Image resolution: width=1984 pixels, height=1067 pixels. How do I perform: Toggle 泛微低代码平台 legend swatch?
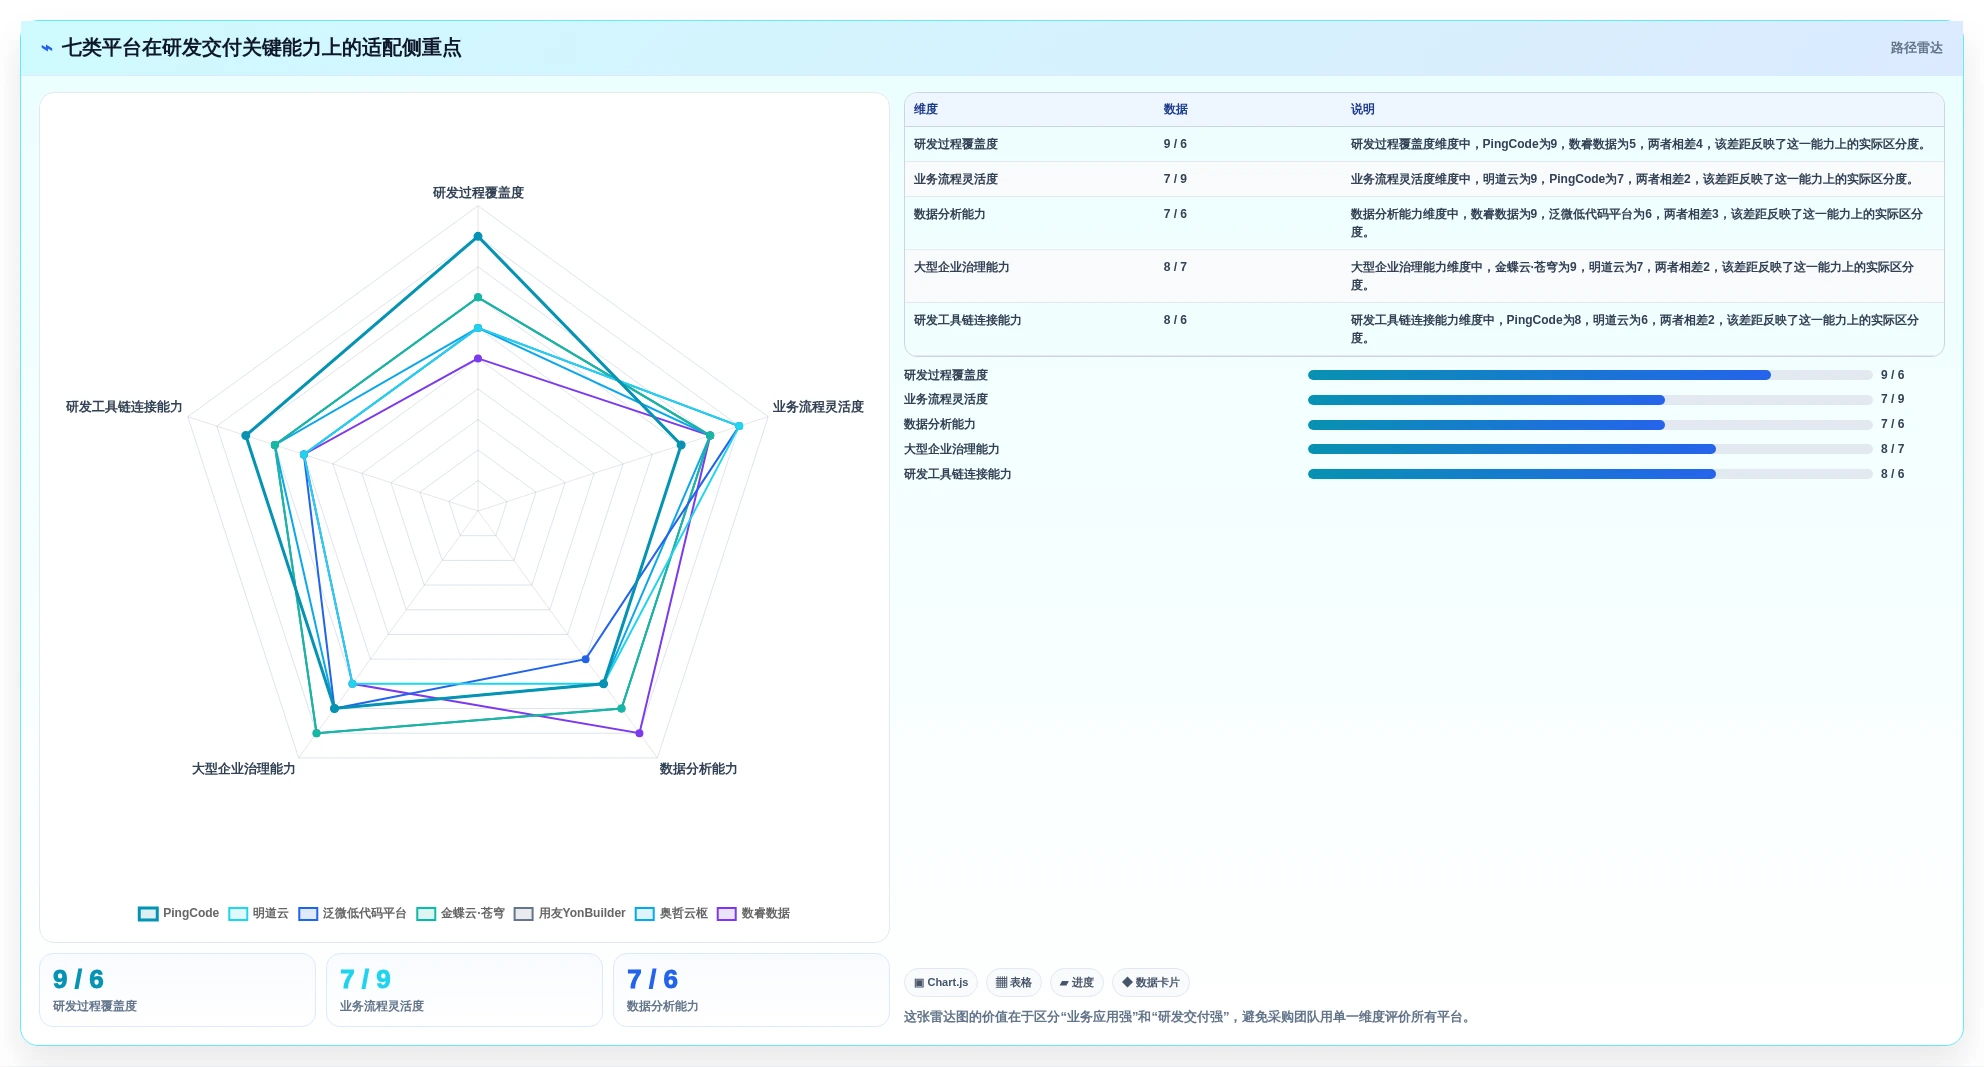308,914
